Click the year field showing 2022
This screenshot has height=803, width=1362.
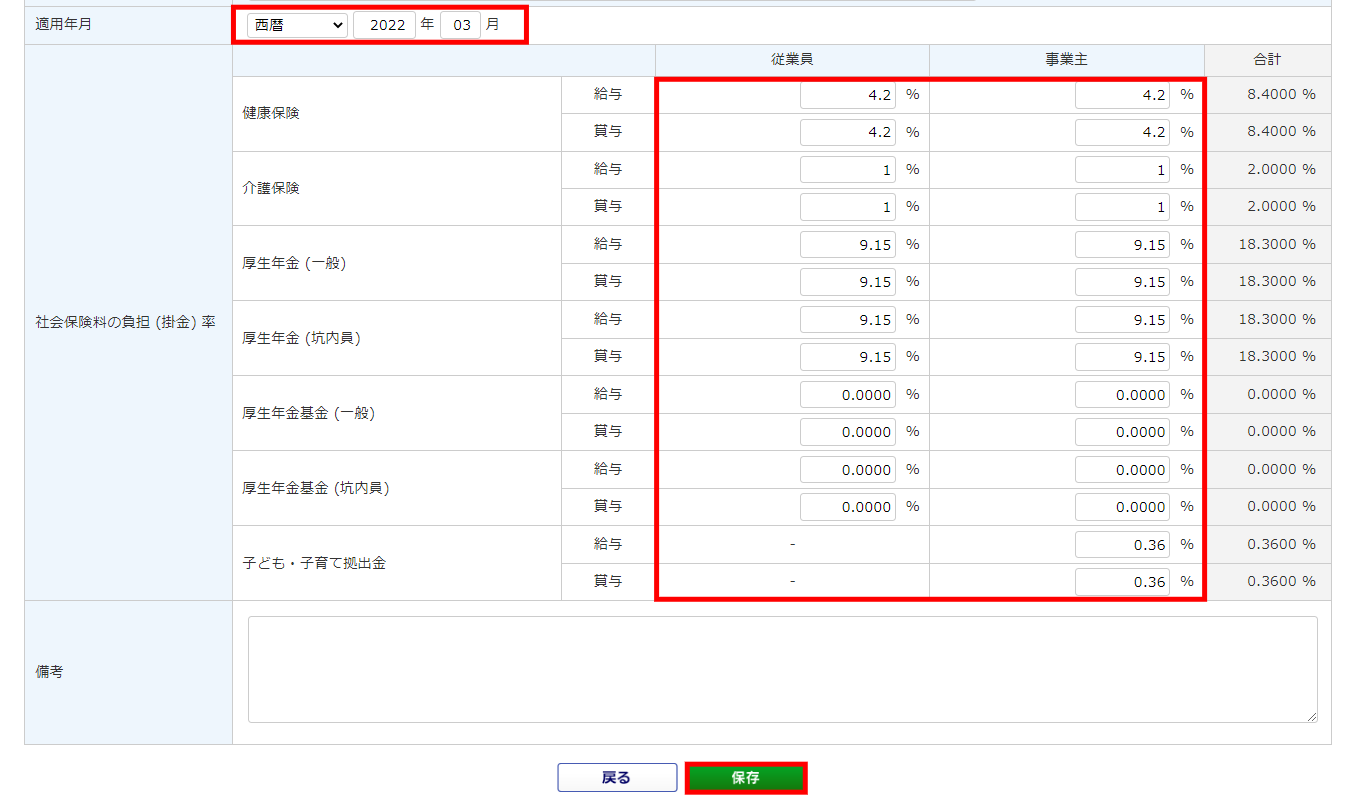coord(384,25)
